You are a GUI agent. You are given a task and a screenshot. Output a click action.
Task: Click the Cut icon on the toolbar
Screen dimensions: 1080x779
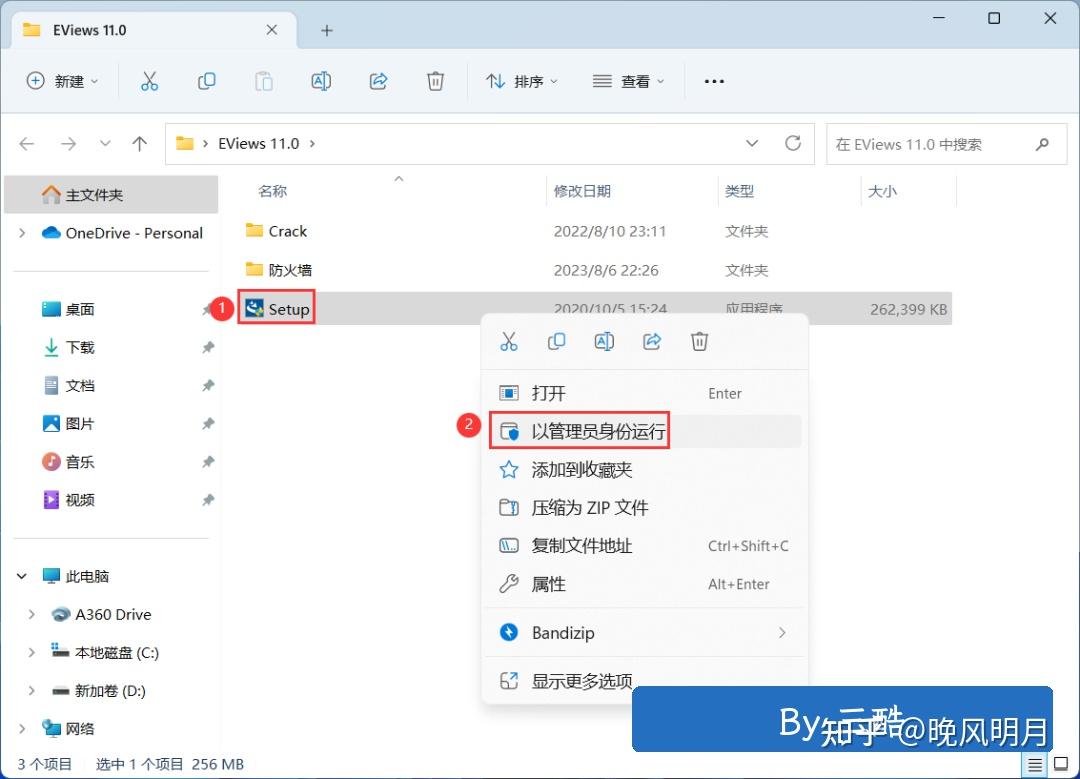(x=150, y=81)
